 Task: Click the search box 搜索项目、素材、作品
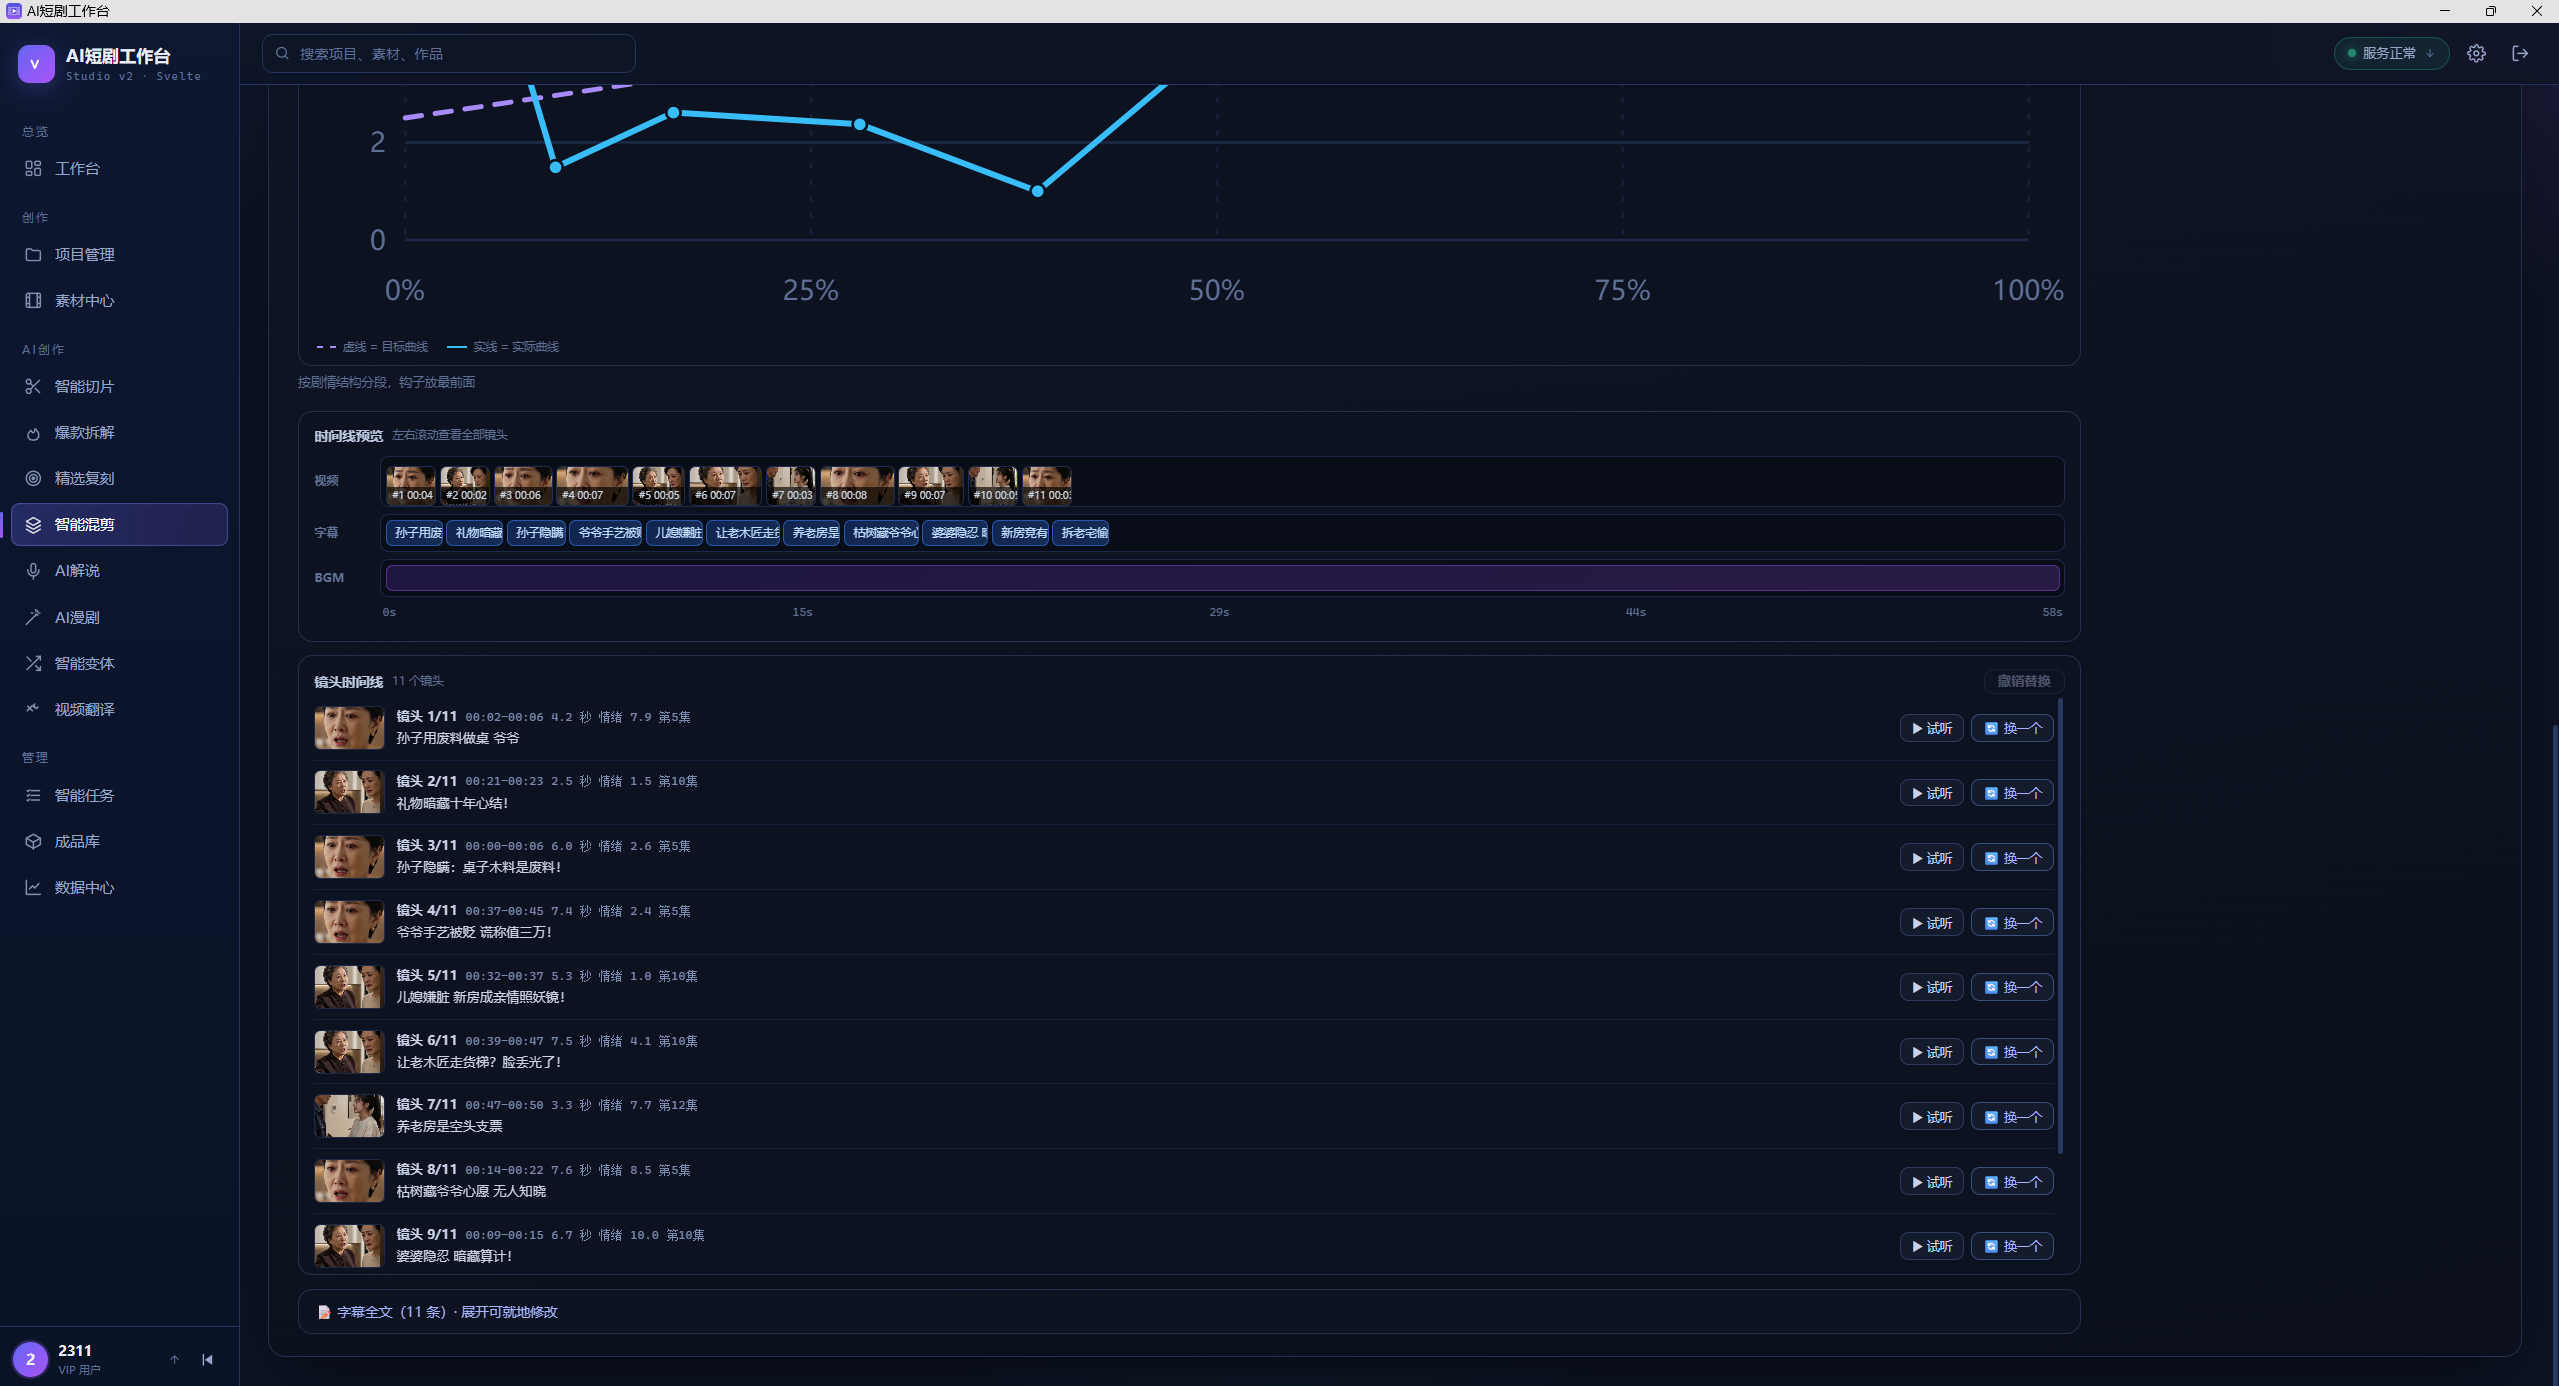coord(449,53)
